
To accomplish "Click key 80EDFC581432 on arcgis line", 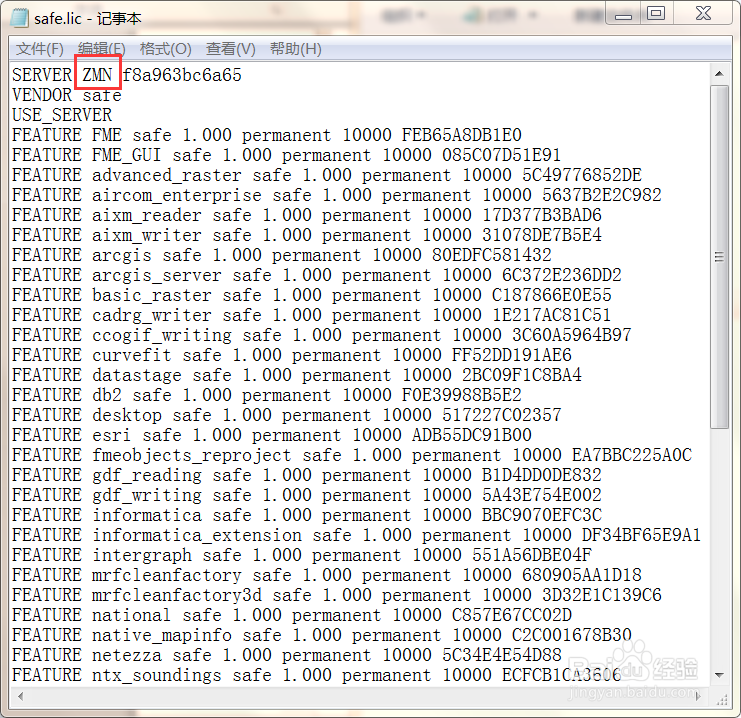I will pyautogui.click(x=491, y=255).
